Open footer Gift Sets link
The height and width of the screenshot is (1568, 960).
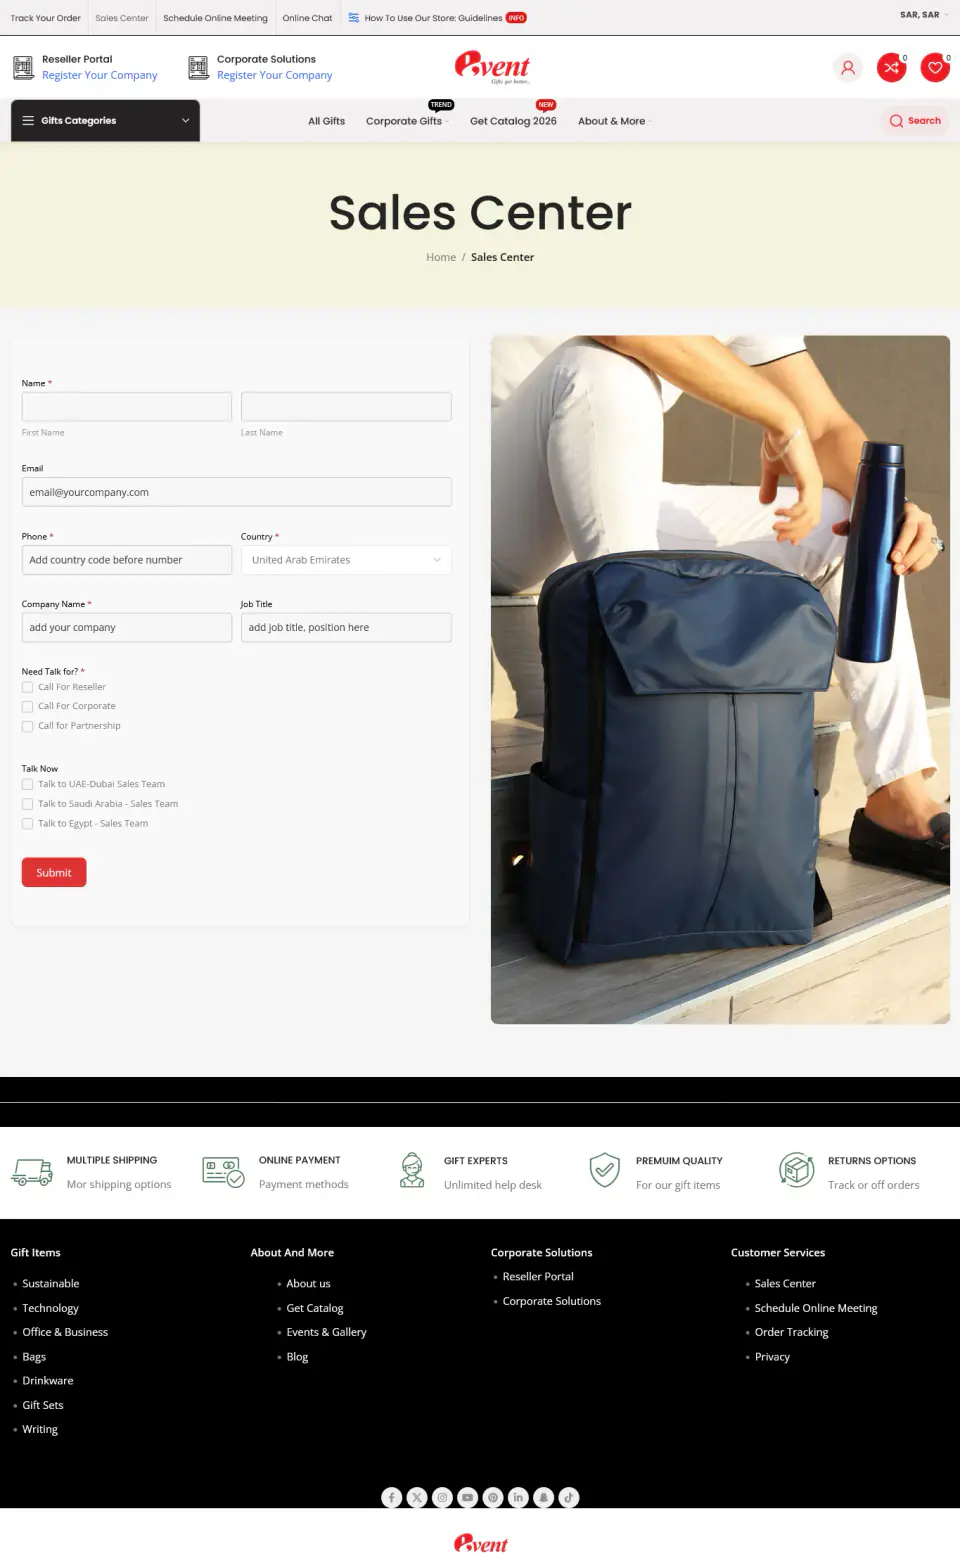43,1405
